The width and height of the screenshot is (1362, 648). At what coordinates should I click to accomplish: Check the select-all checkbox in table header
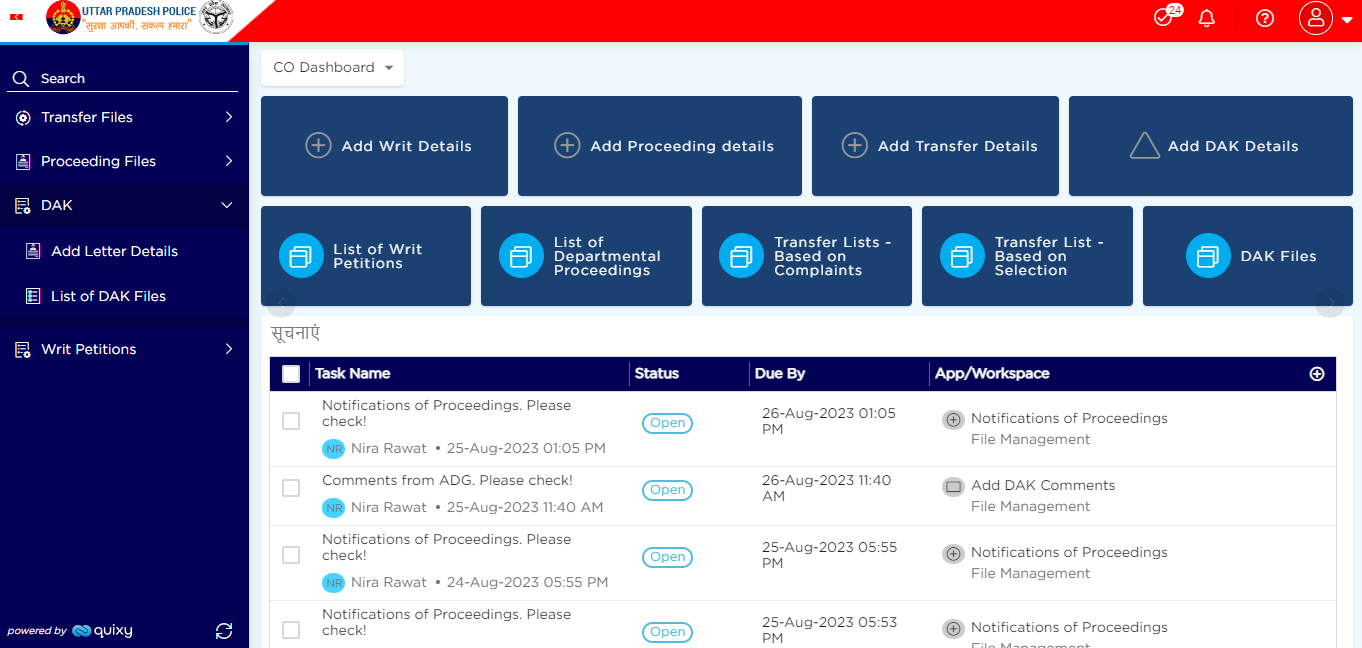[291, 373]
